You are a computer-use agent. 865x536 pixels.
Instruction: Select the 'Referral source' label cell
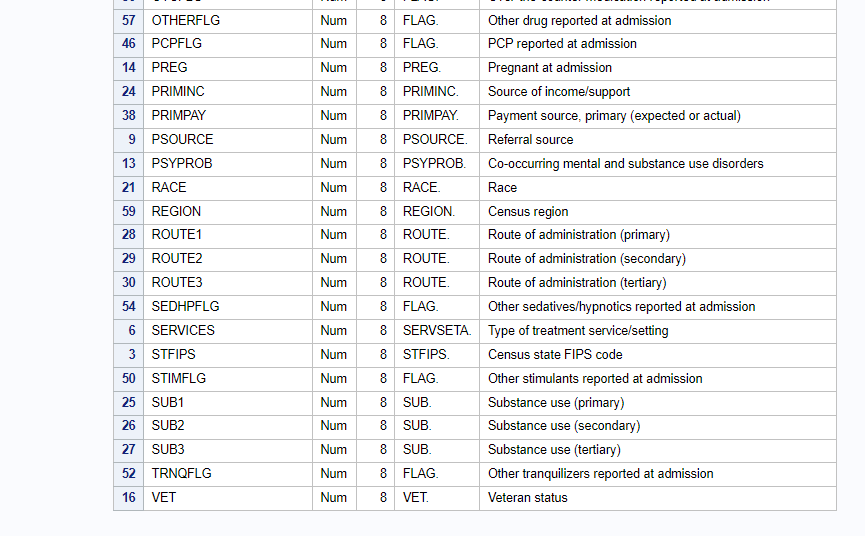coord(531,140)
